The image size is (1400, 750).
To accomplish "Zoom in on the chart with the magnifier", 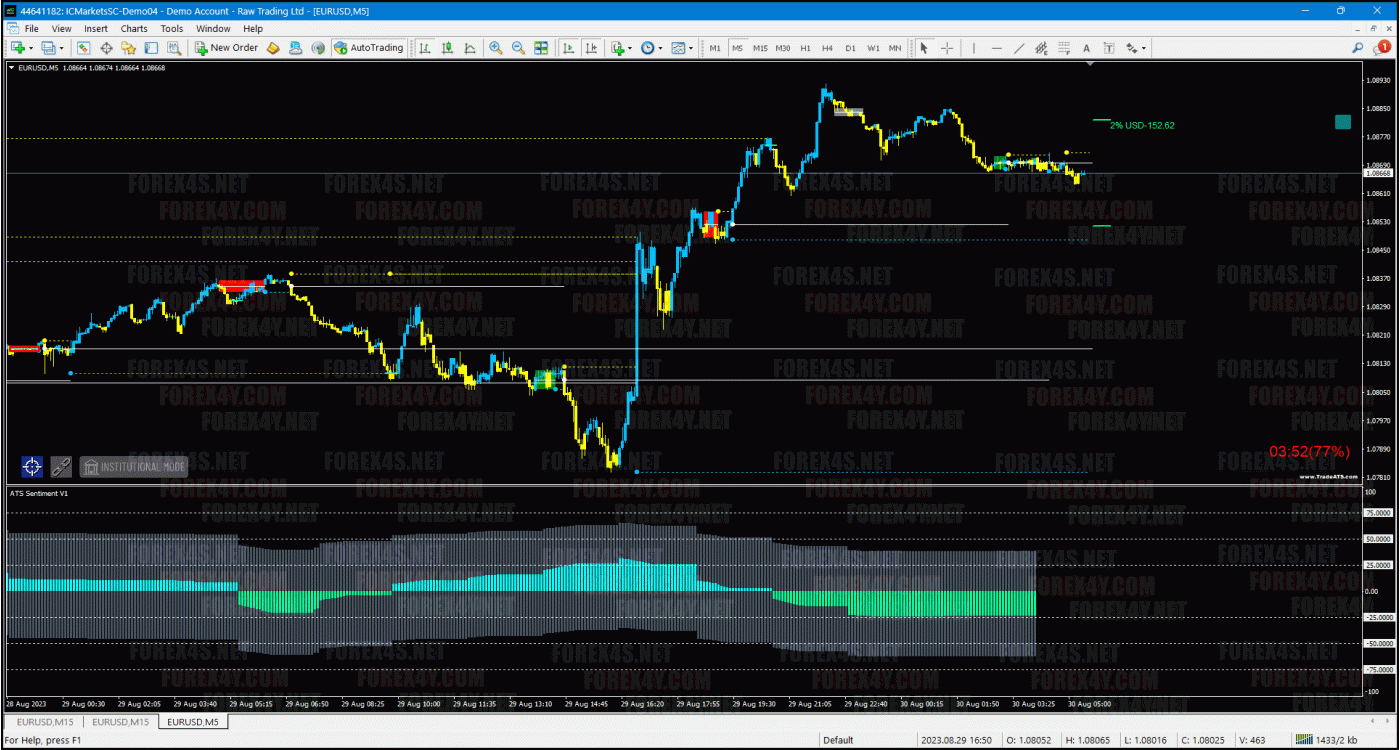I will click(496, 47).
